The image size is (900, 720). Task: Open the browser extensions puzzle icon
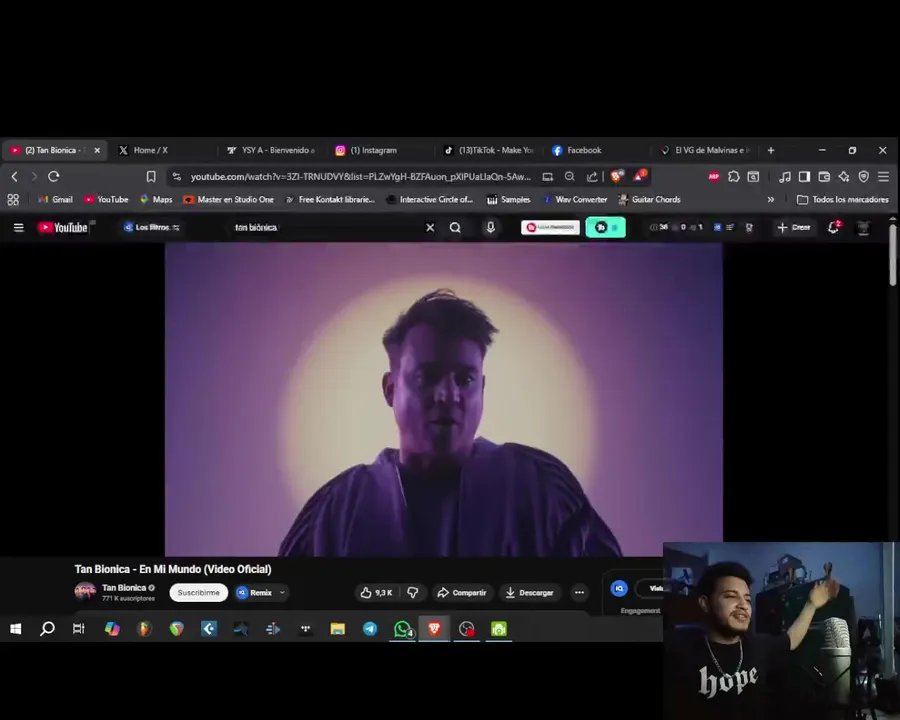tap(734, 177)
